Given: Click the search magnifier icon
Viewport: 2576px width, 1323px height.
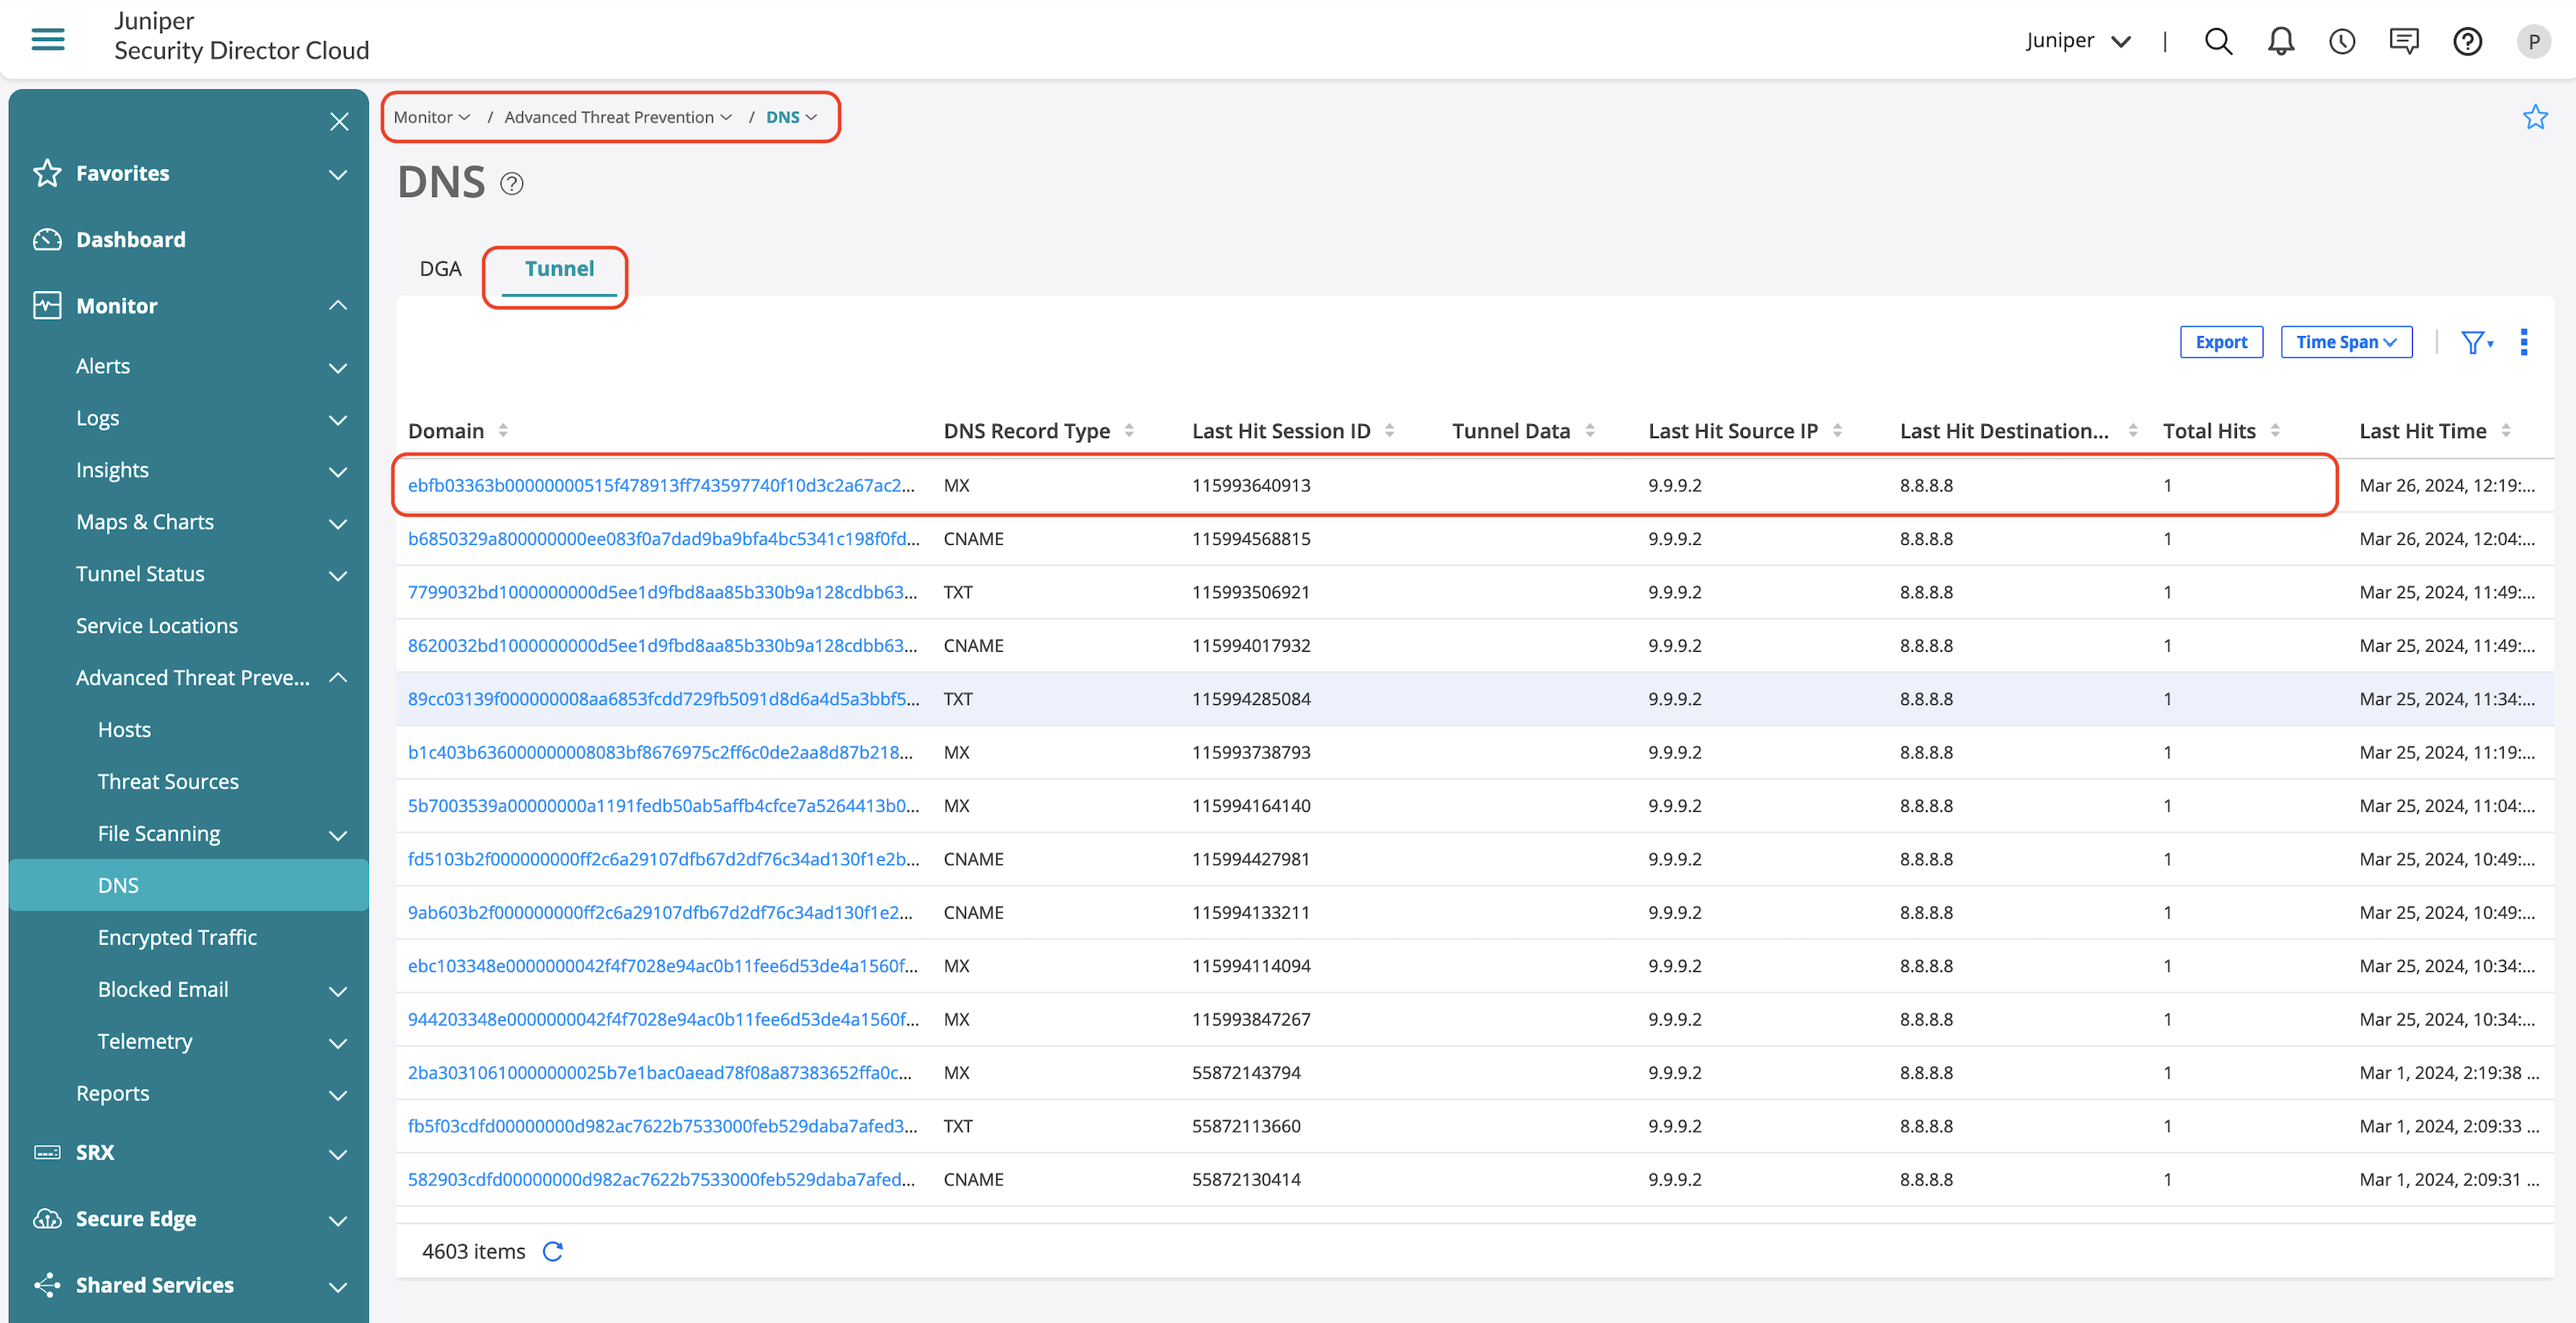Looking at the screenshot, I should 2218,41.
